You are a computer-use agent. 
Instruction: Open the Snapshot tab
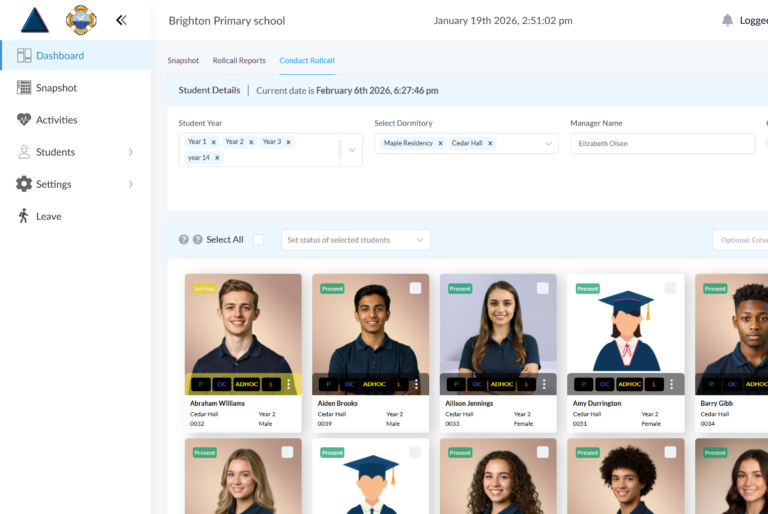(x=183, y=61)
